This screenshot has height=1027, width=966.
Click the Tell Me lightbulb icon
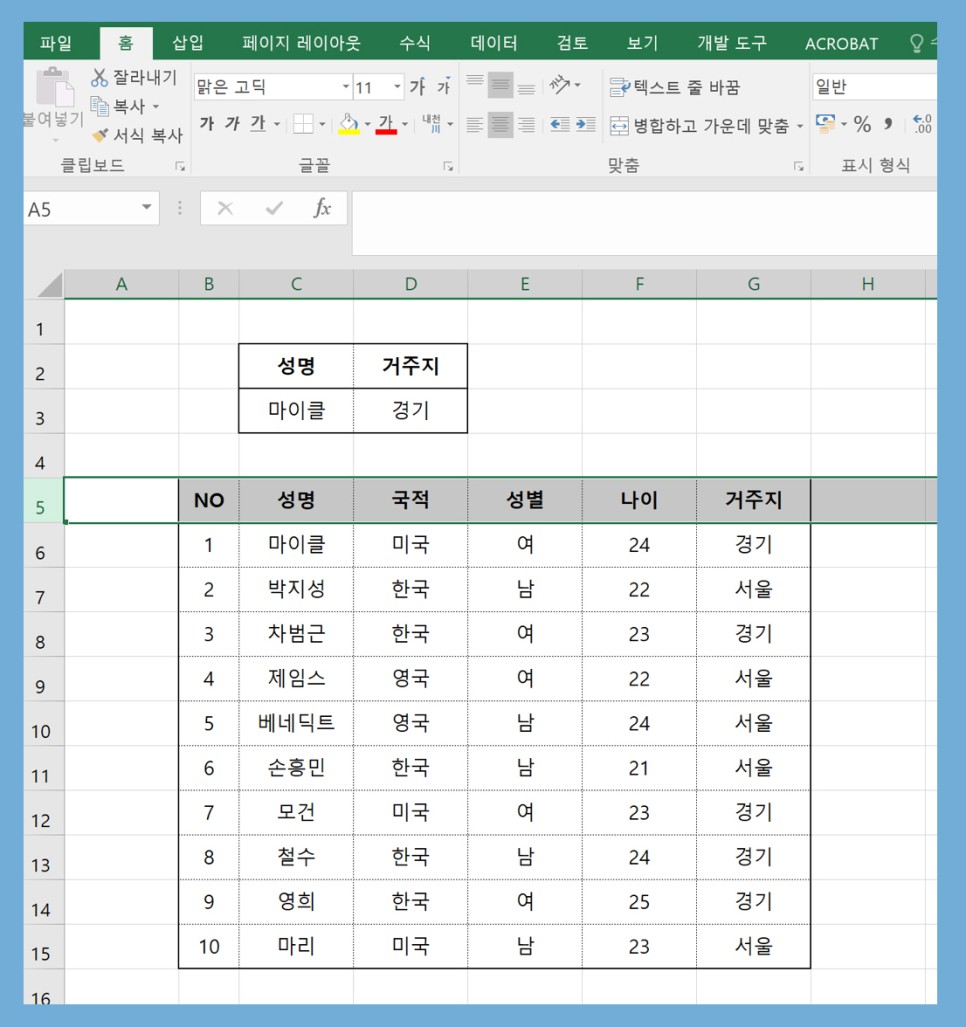pos(917,44)
